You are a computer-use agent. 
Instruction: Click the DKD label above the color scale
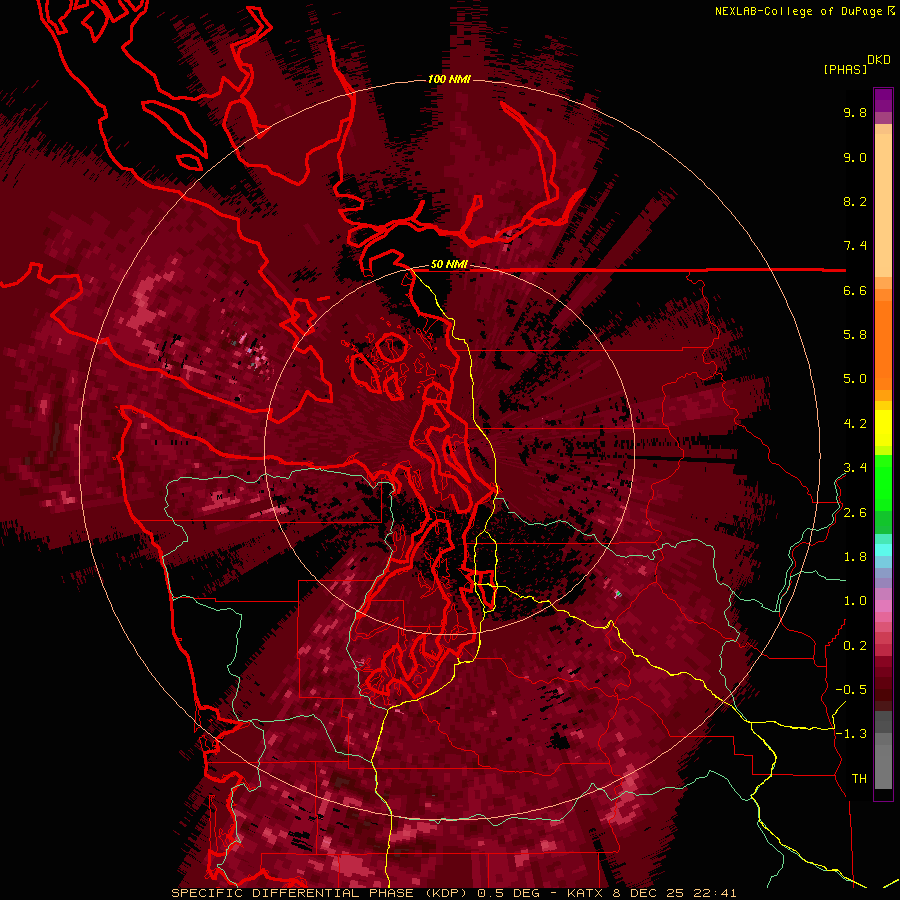(x=879, y=60)
